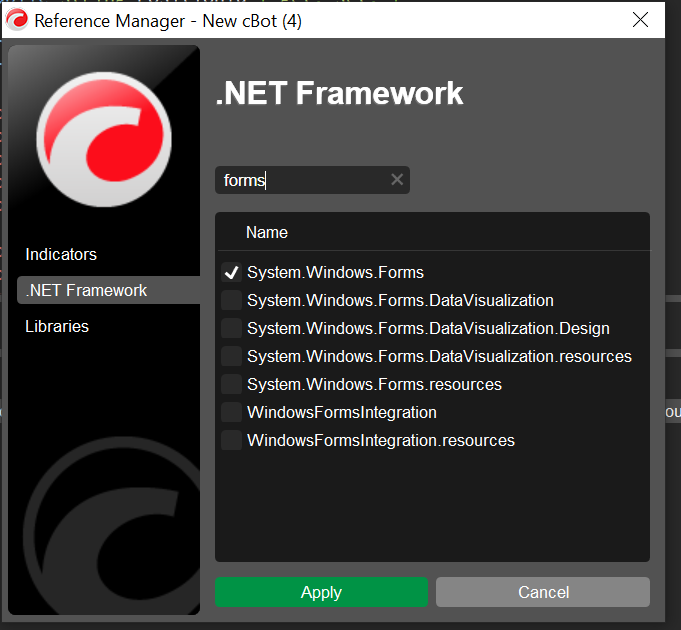Check System.Windows.Forms.resources checkbox
Image resolution: width=681 pixels, height=630 pixels.
tap(231, 384)
